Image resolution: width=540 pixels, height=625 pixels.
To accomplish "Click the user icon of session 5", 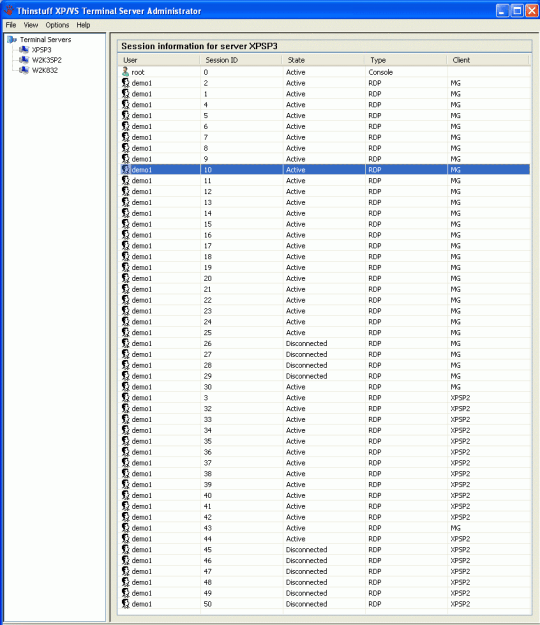I will click(x=126, y=115).
